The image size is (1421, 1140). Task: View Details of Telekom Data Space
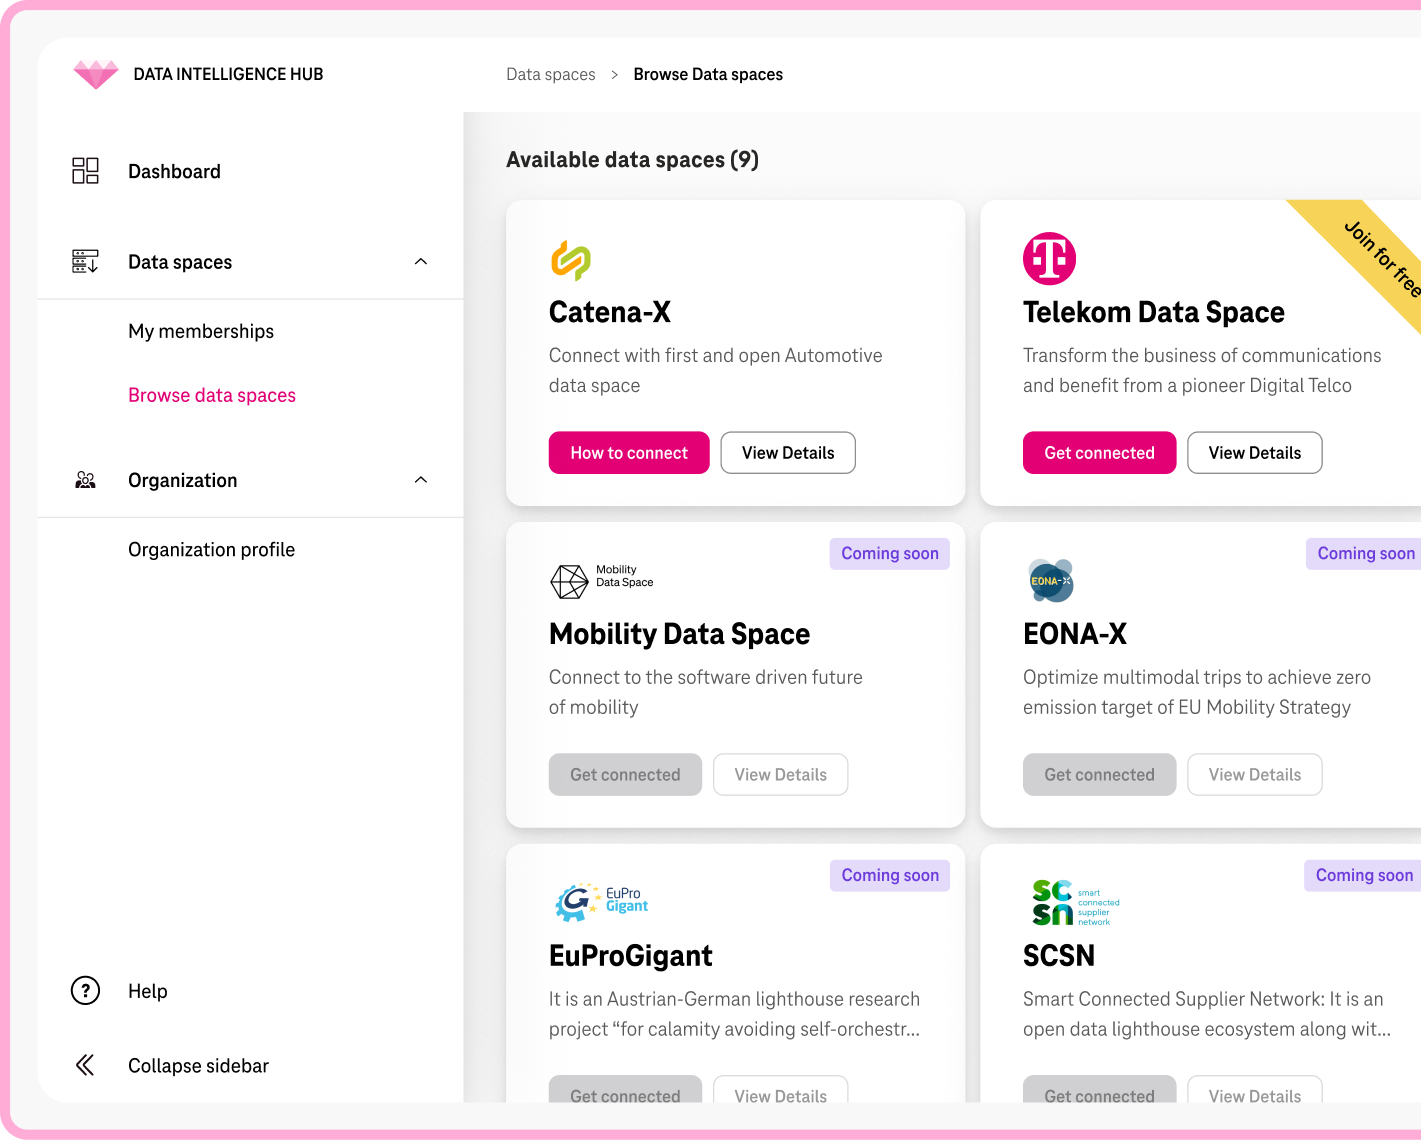[x=1254, y=453]
